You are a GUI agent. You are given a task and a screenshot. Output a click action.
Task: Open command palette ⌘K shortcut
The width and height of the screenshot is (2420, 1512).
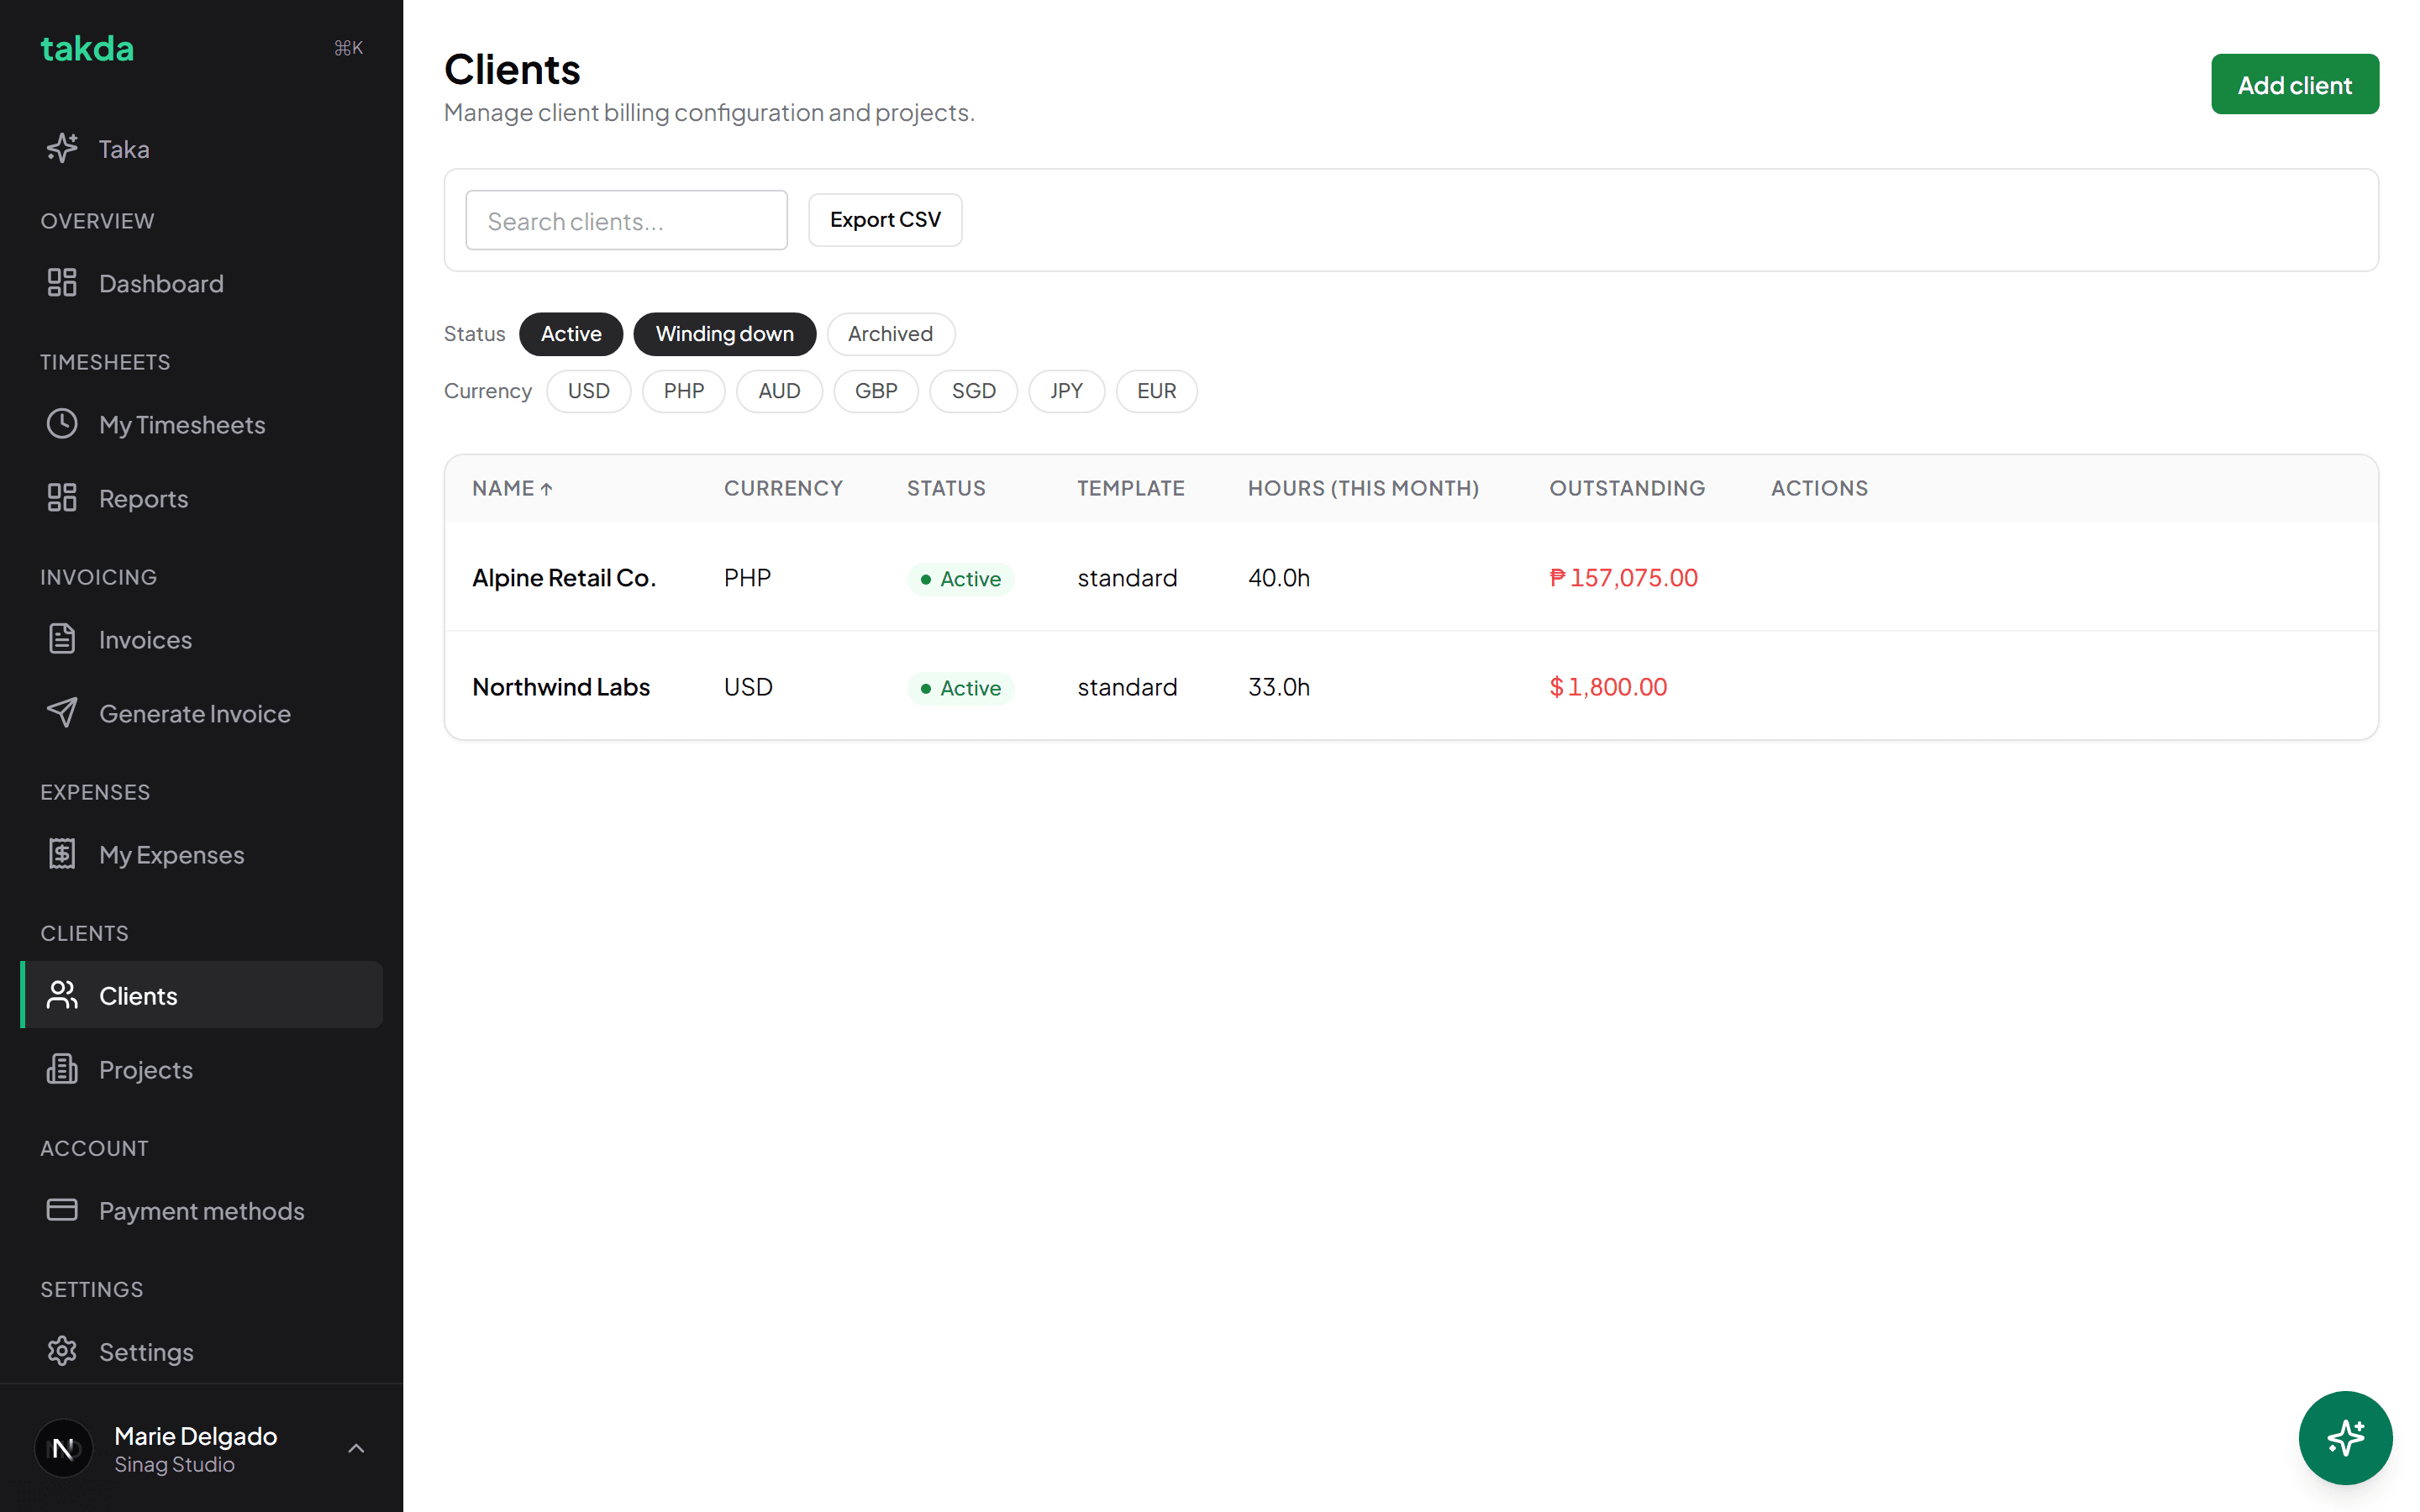(348, 48)
